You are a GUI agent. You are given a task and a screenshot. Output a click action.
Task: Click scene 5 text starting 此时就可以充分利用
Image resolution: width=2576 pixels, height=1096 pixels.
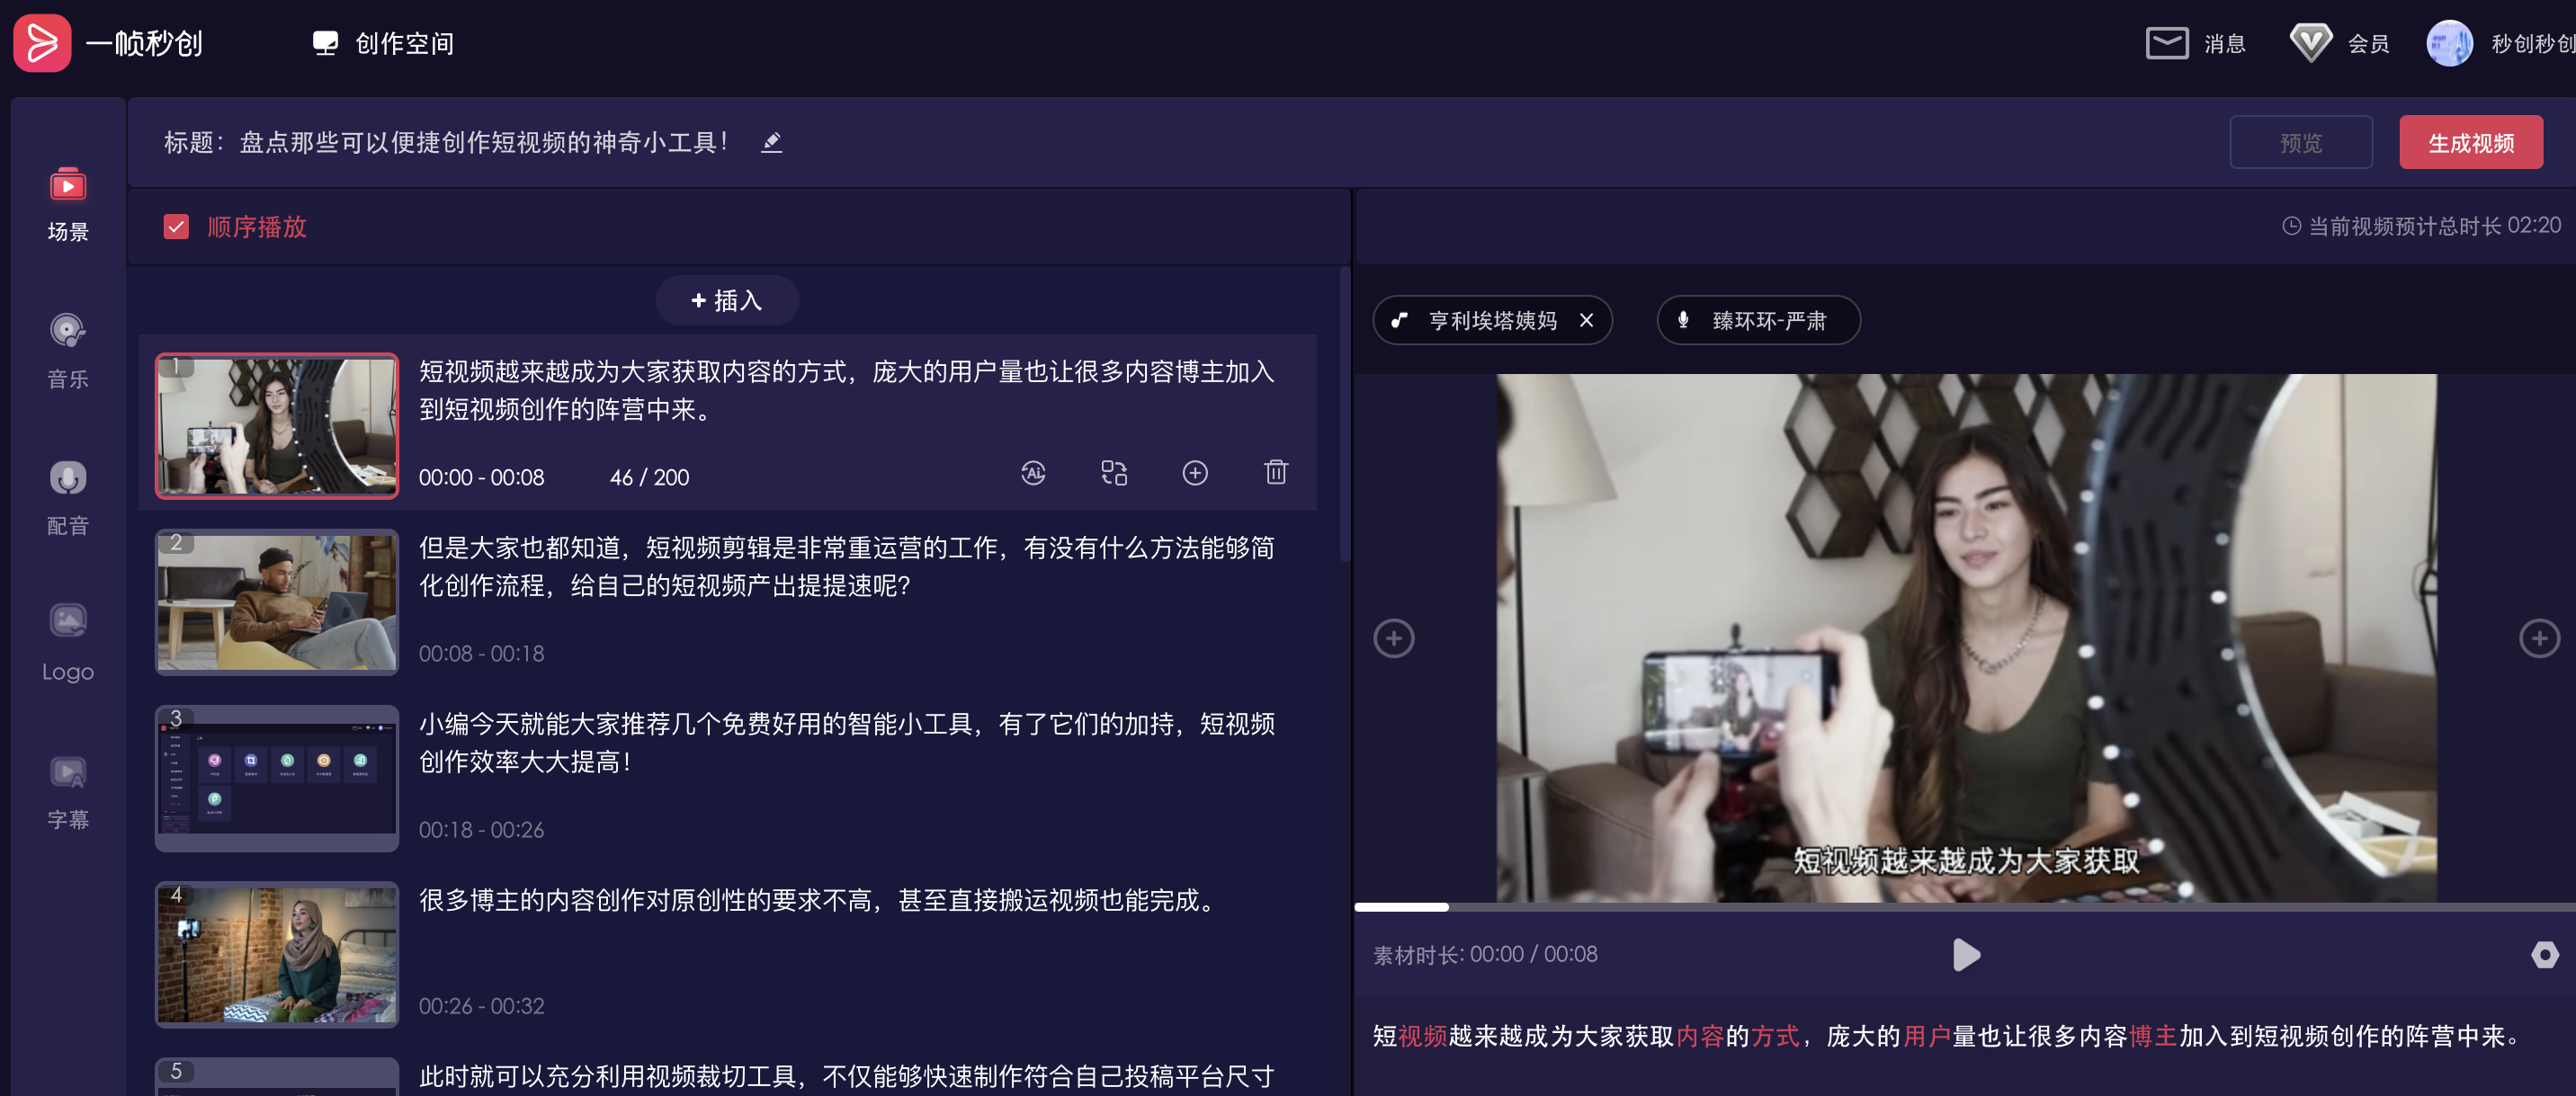[846, 1076]
